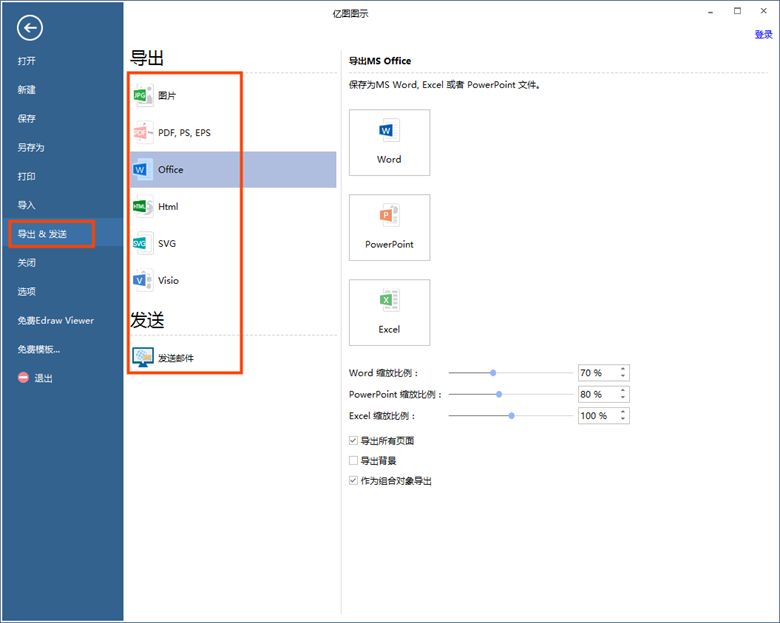This screenshot has height=623, width=780.
Task: Export to PowerPoint file button
Action: click(389, 227)
